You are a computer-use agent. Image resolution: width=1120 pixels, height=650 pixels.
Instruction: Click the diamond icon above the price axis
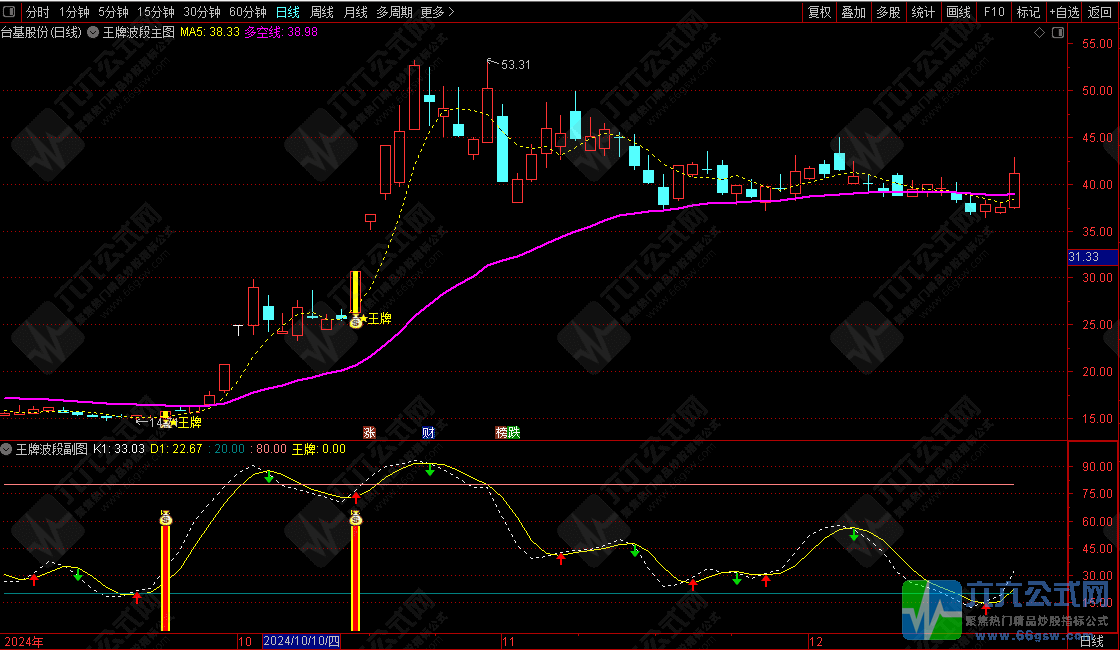tap(1040, 32)
